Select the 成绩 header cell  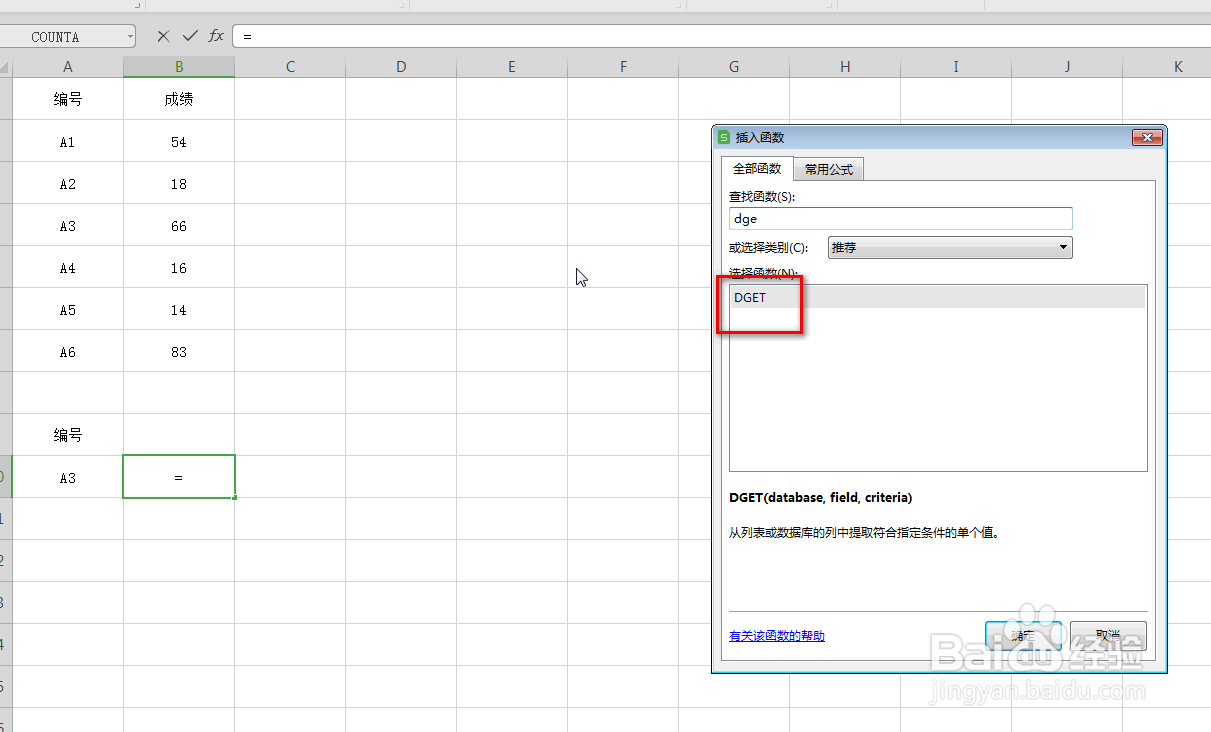pyautogui.click(x=179, y=99)
